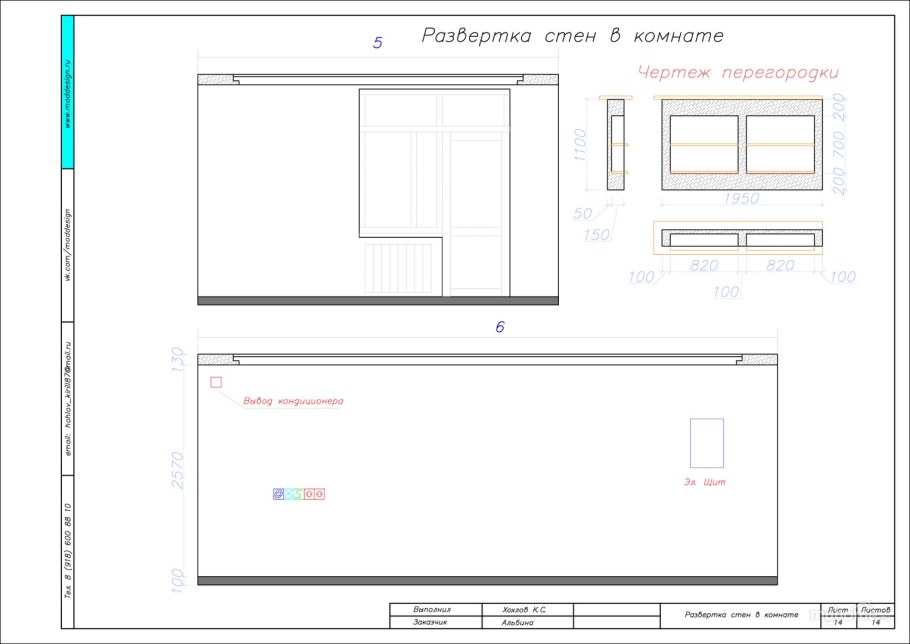Click the right niche of partition front view

(x=780, y=144)
